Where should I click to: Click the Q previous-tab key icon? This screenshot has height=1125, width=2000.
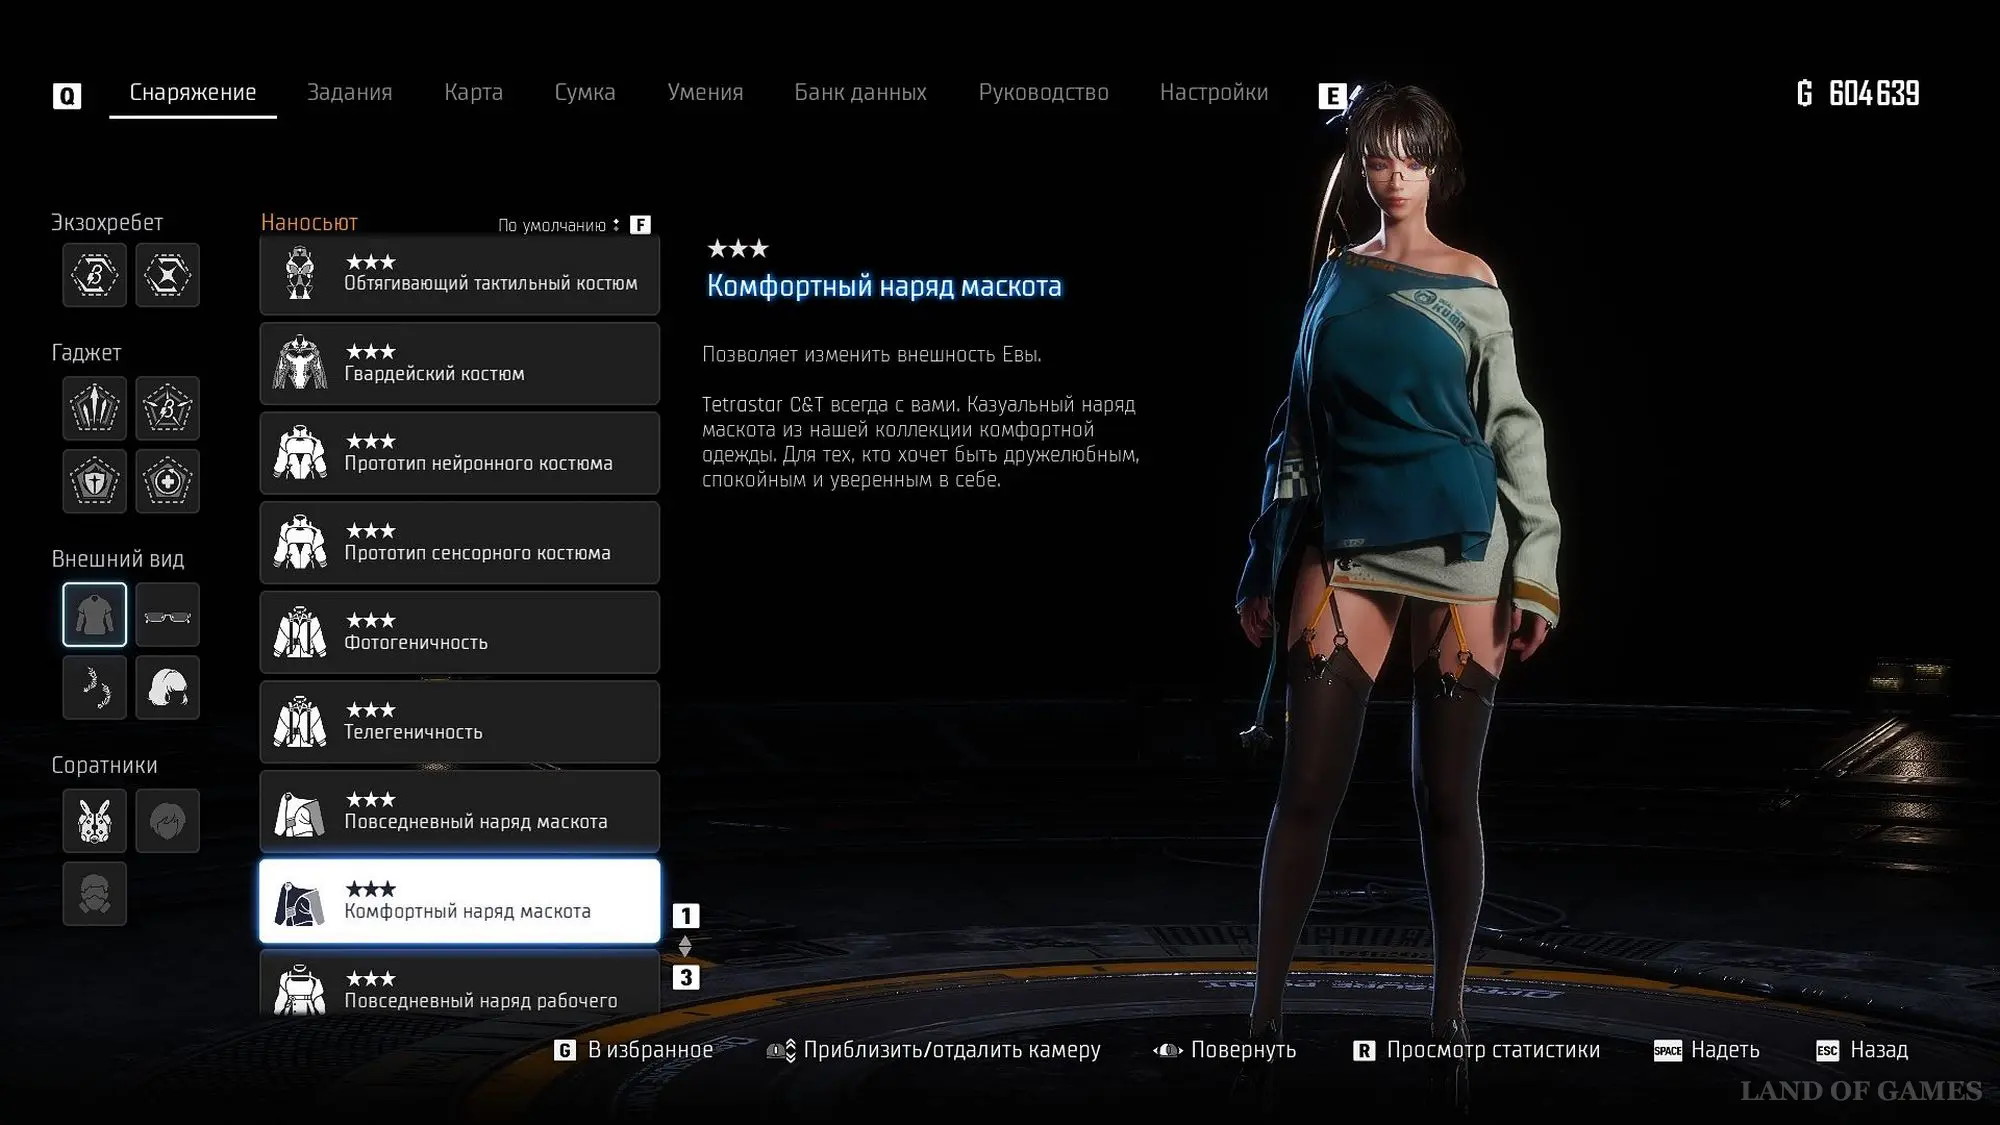[67, 96]
